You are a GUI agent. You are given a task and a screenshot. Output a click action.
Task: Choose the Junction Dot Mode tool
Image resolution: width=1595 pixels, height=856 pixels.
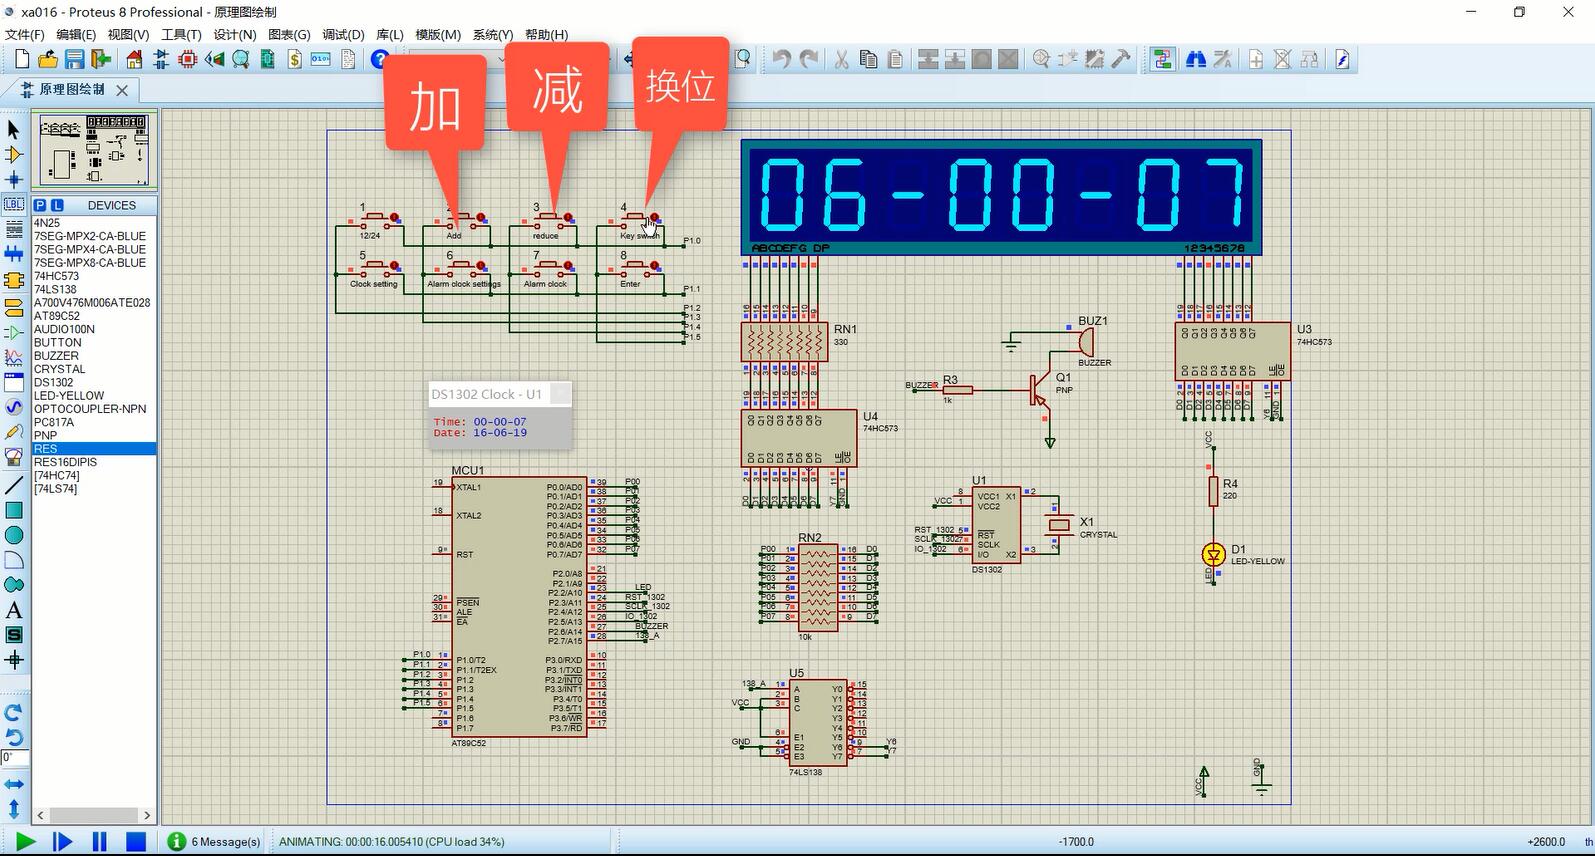point(14,179)
